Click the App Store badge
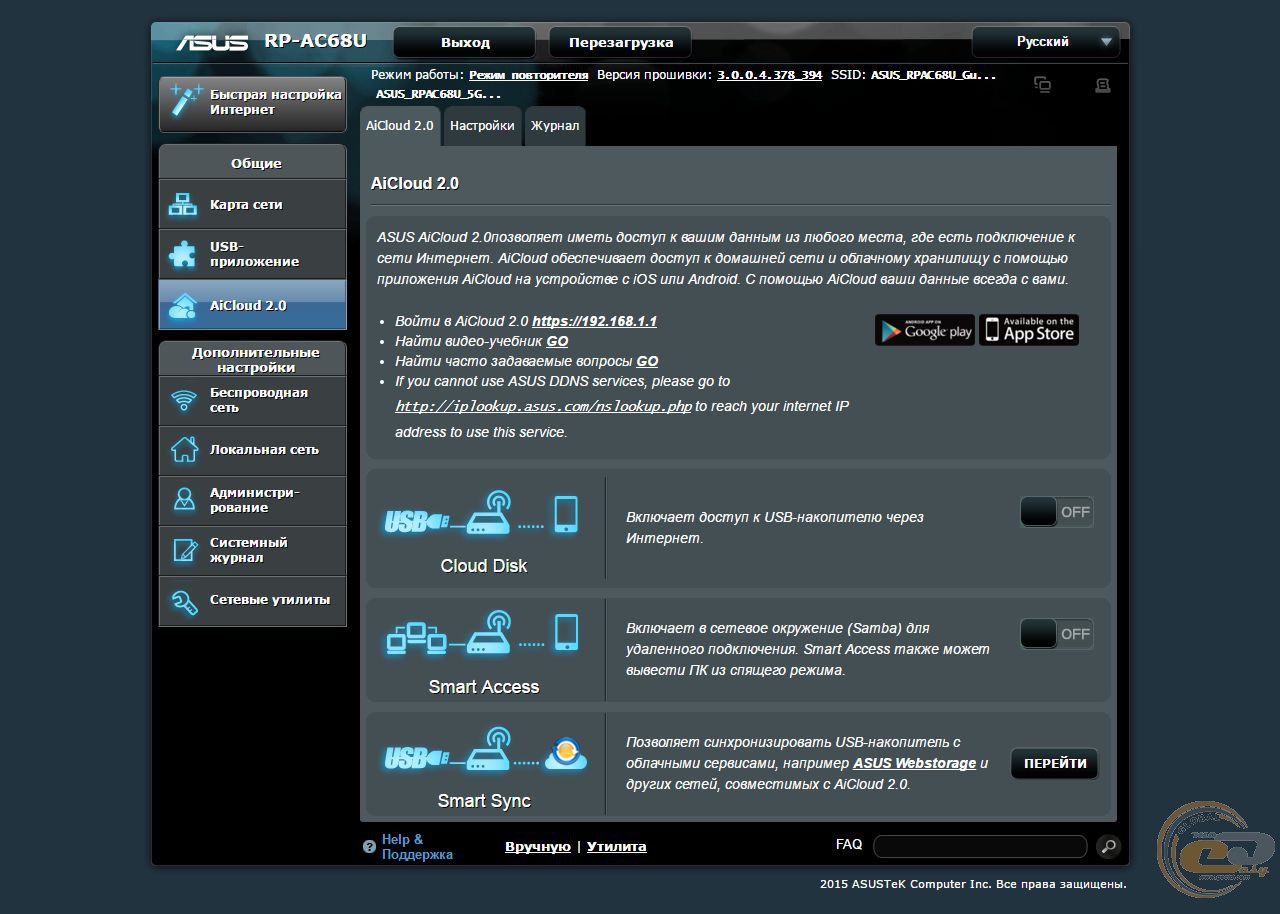 1028,330
